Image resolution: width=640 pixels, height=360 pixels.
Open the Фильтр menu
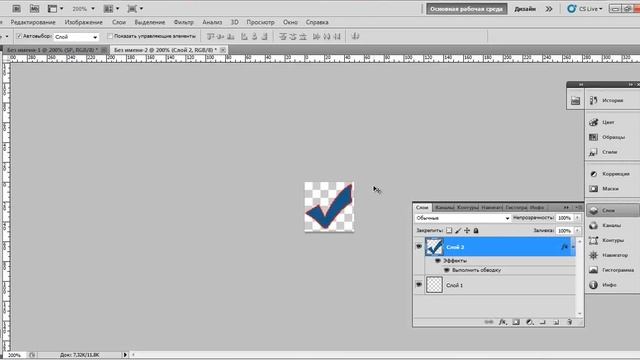(x=184, y=22)
